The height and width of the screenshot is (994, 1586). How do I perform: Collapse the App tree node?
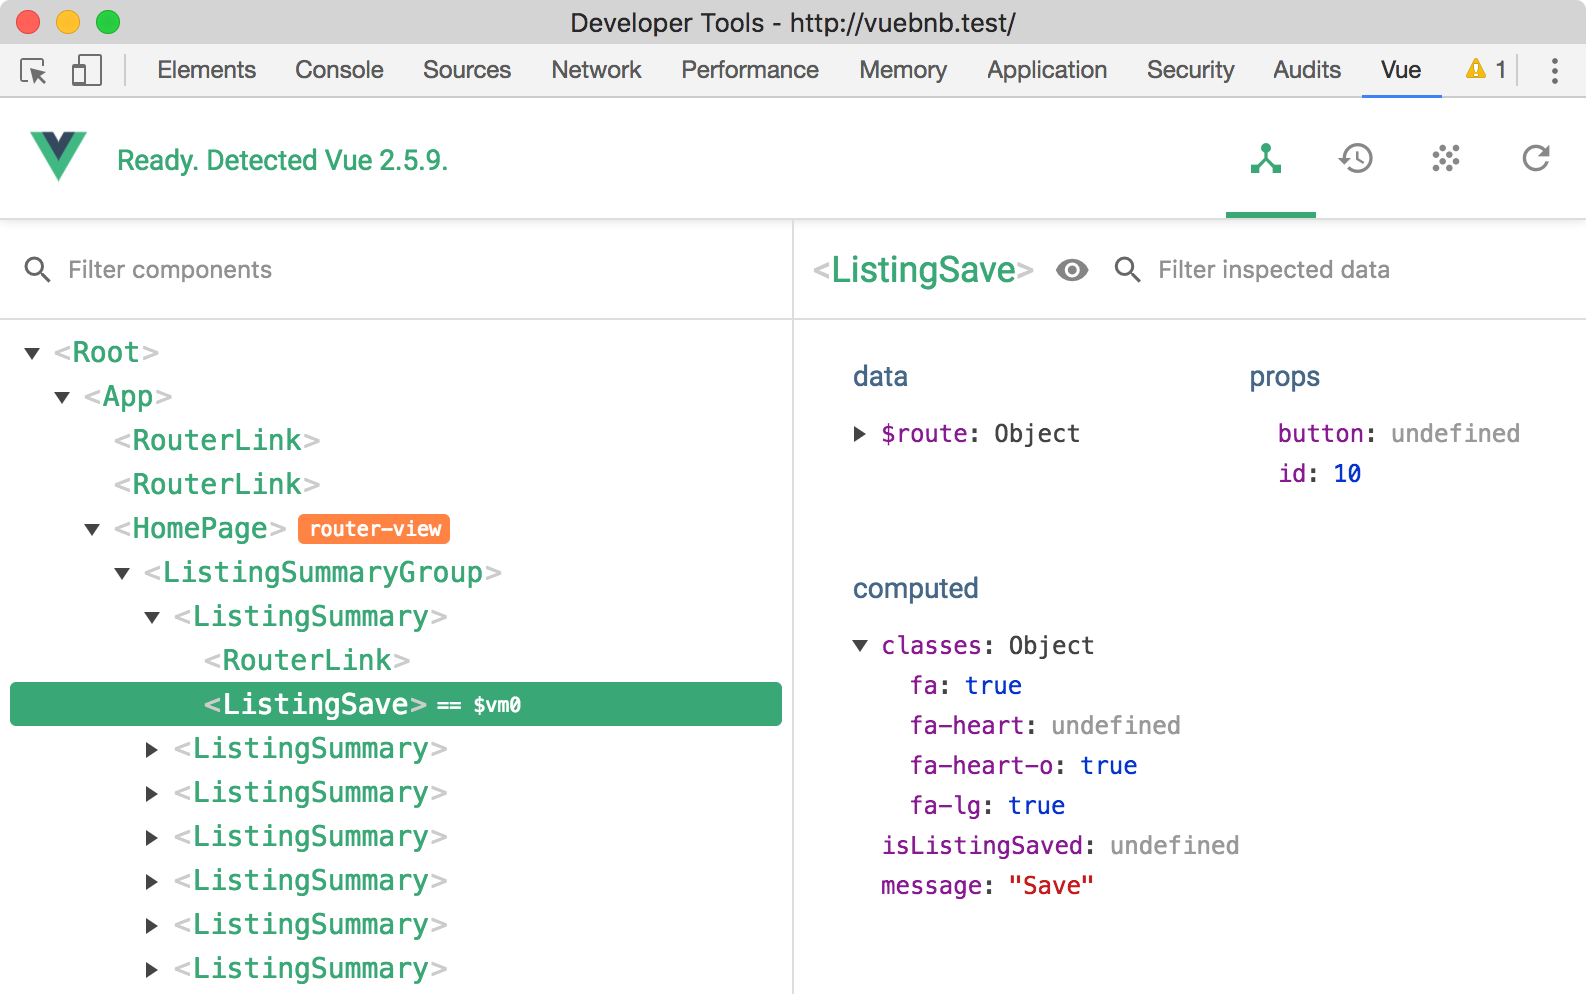coord(62,397)
